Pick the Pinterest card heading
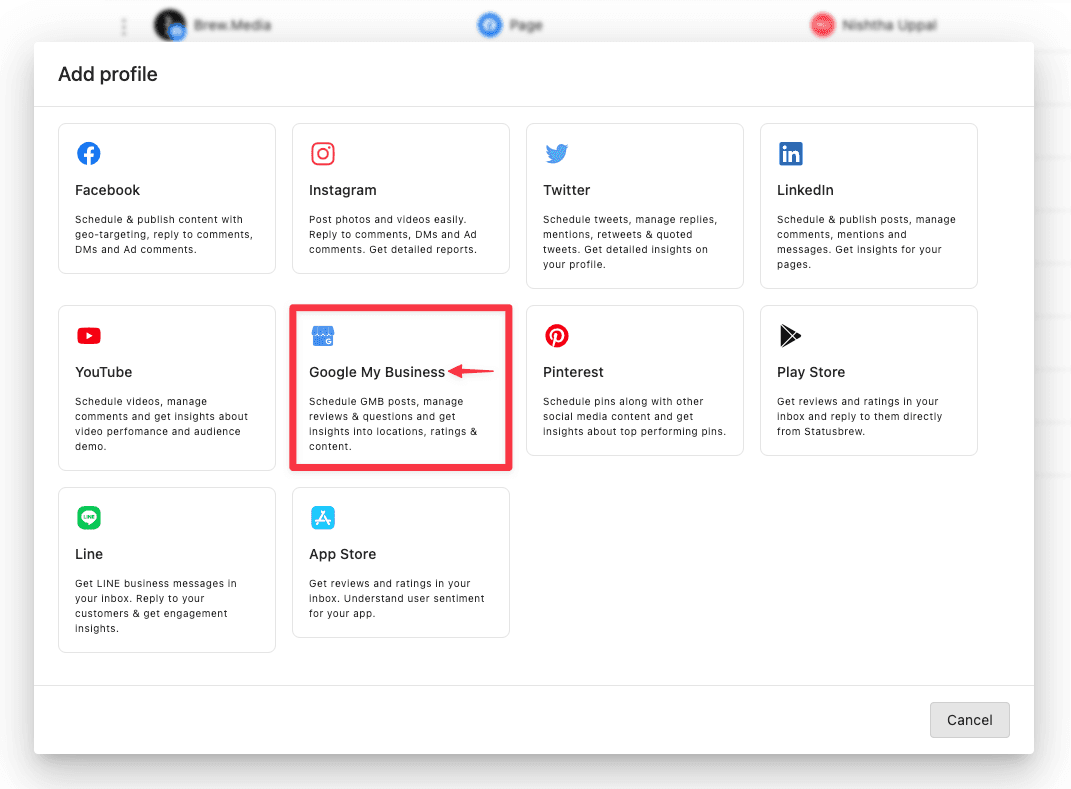This screenshot has width=1071, height=789. 573,372
